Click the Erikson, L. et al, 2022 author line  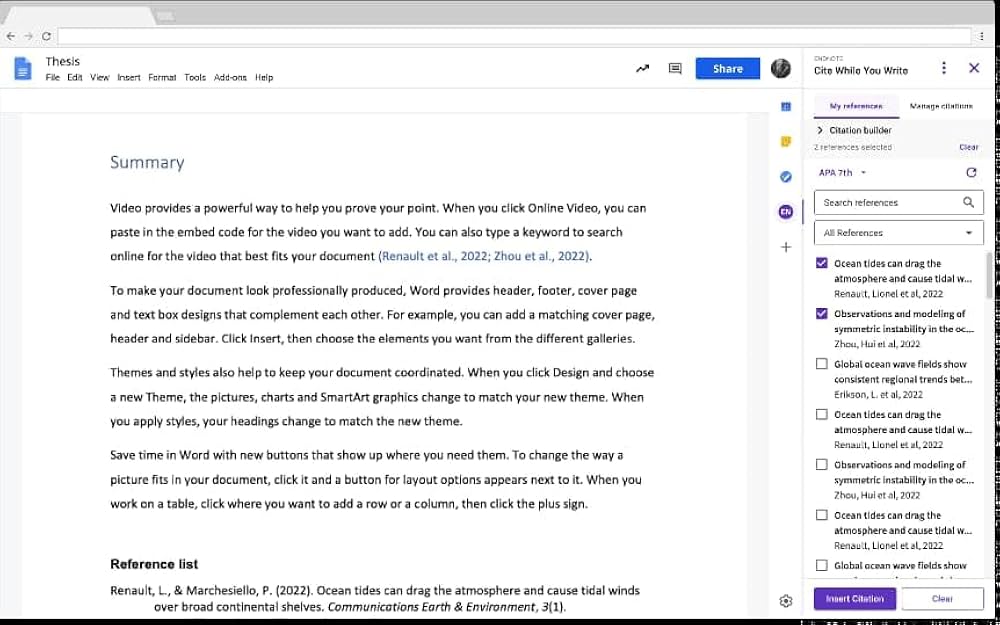878,395
